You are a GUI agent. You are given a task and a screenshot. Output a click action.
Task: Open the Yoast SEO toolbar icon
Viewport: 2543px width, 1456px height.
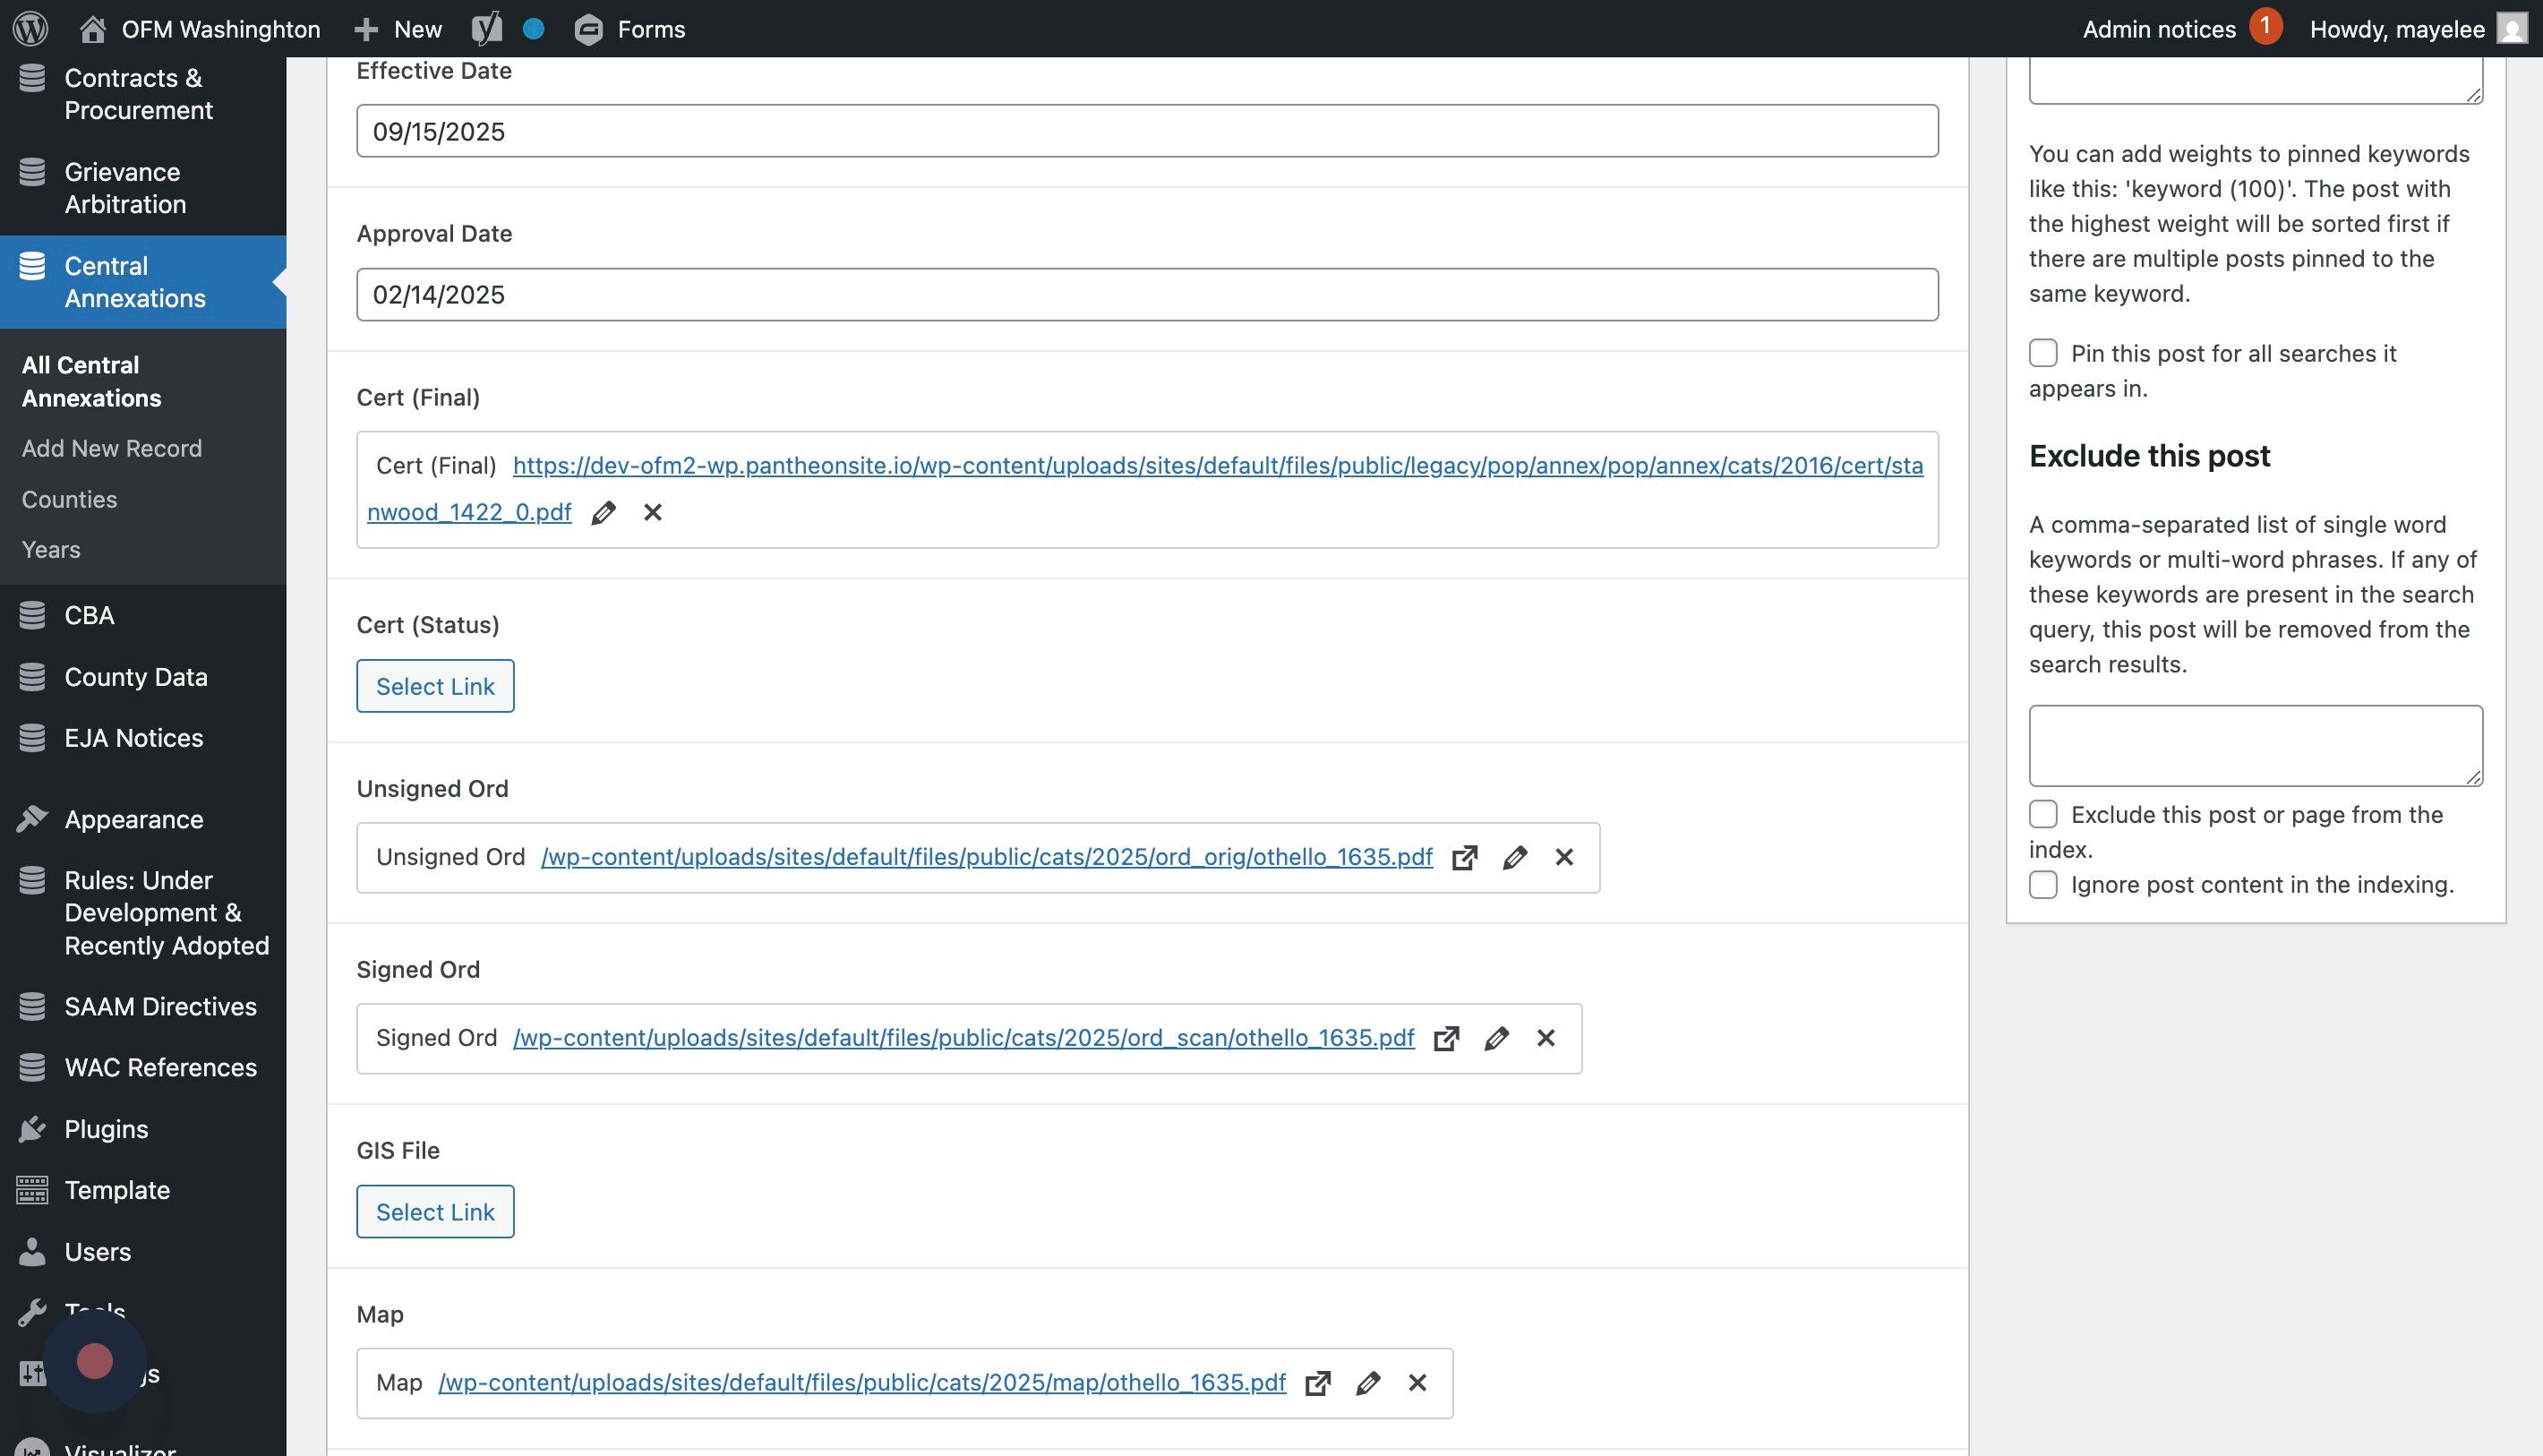(487, 28)
